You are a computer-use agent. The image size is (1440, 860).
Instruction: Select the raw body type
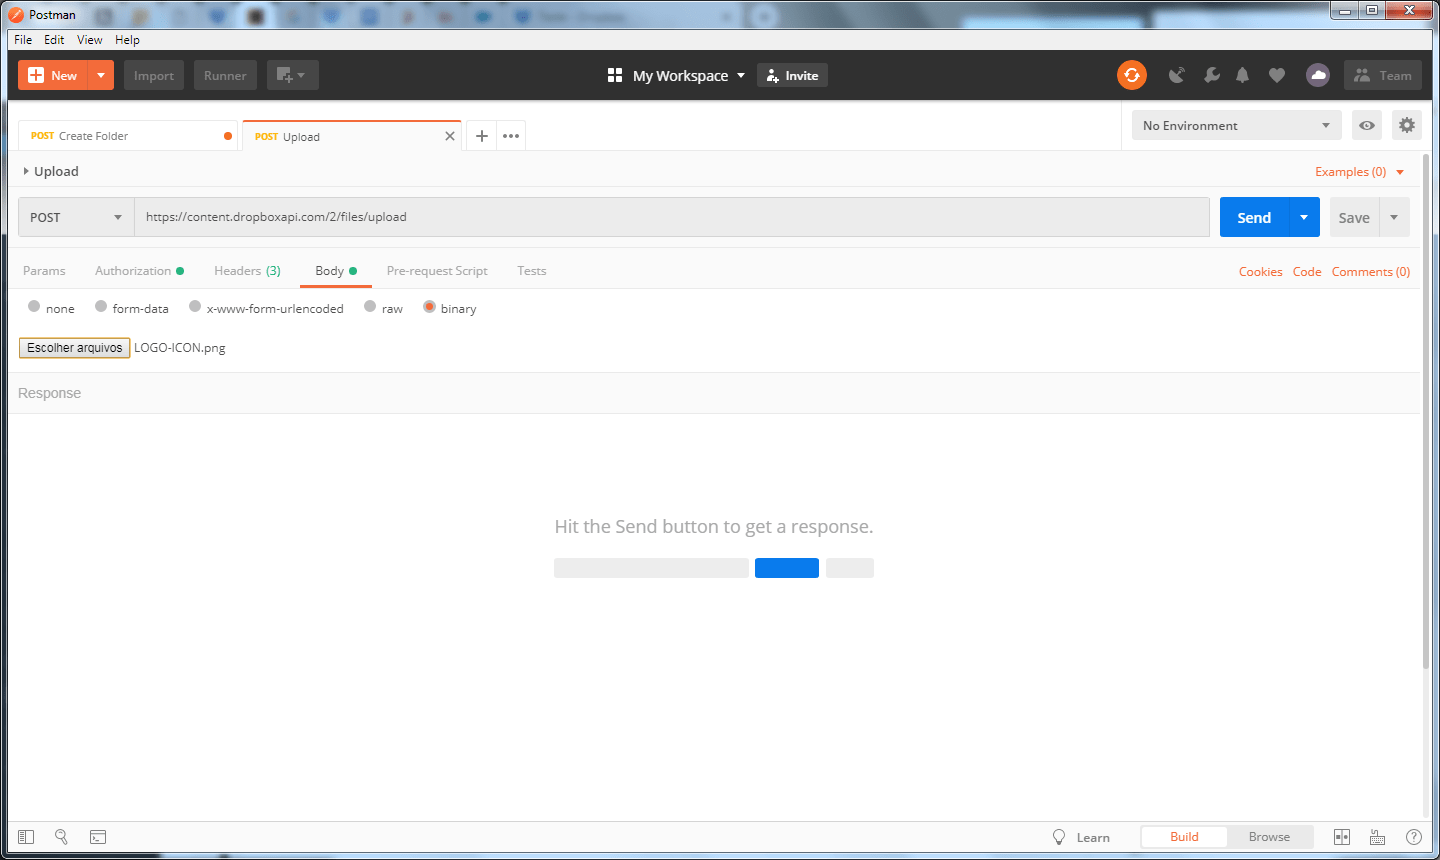(x=370, y=307)
